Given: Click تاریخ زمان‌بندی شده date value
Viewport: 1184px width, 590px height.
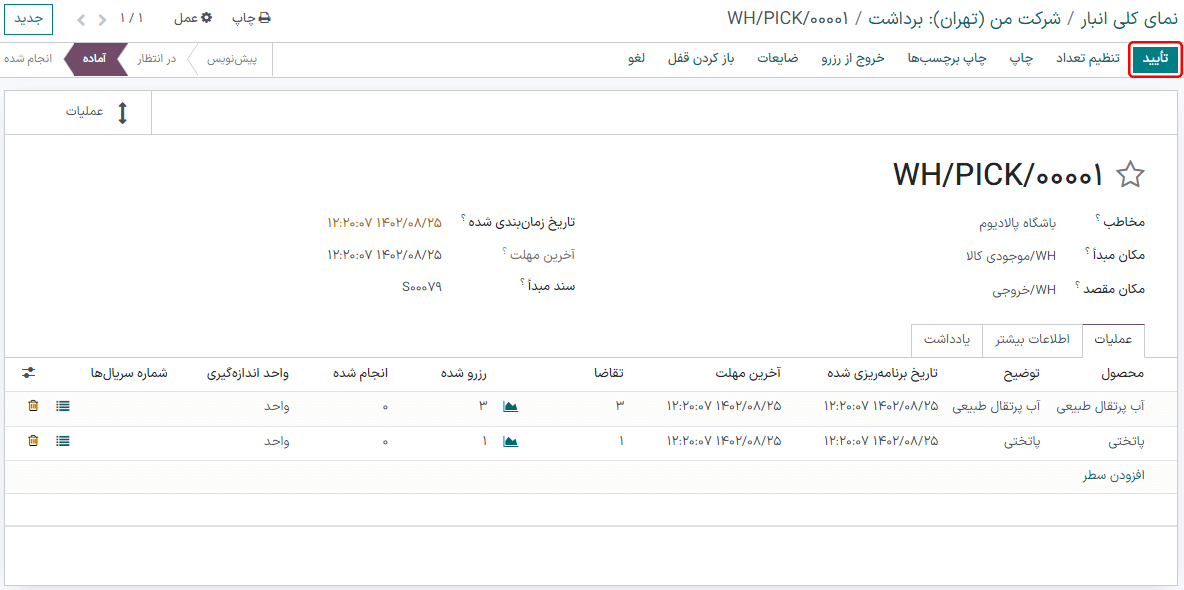Looking at the screenshot, I should (384, 222).
